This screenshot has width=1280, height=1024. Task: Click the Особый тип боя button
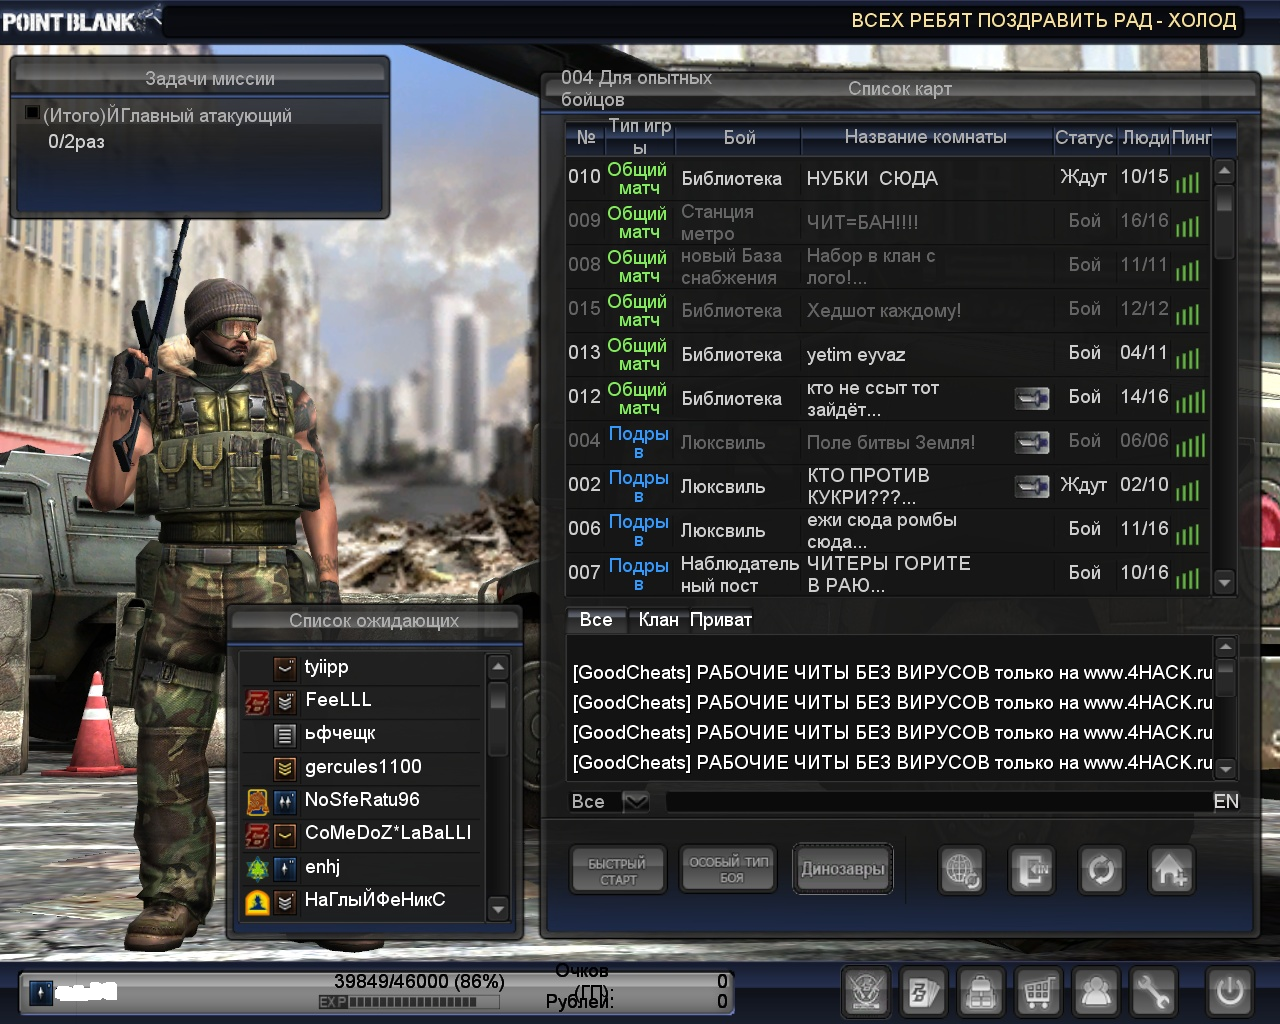(x=730, y=870)
